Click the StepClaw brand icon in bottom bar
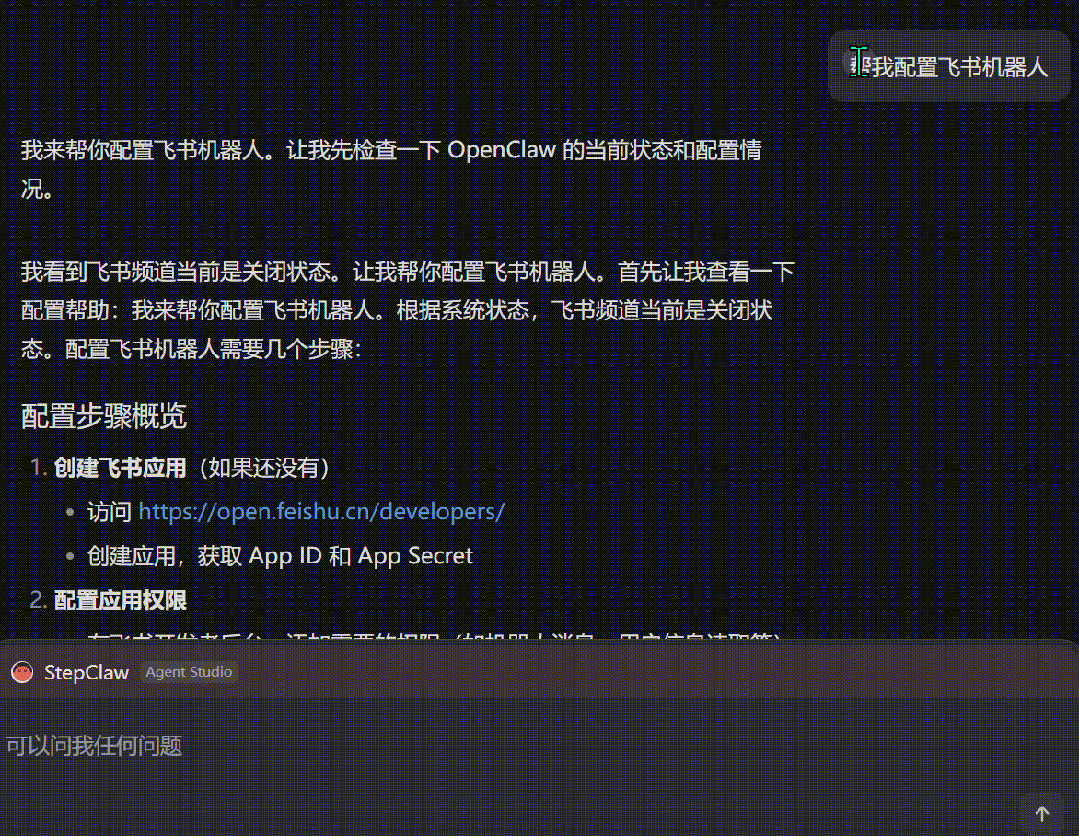1079x836 pixels. point(22,672)
